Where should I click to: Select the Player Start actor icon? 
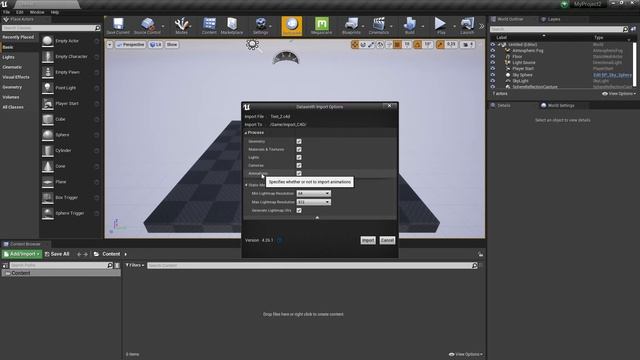pos(47,104)
